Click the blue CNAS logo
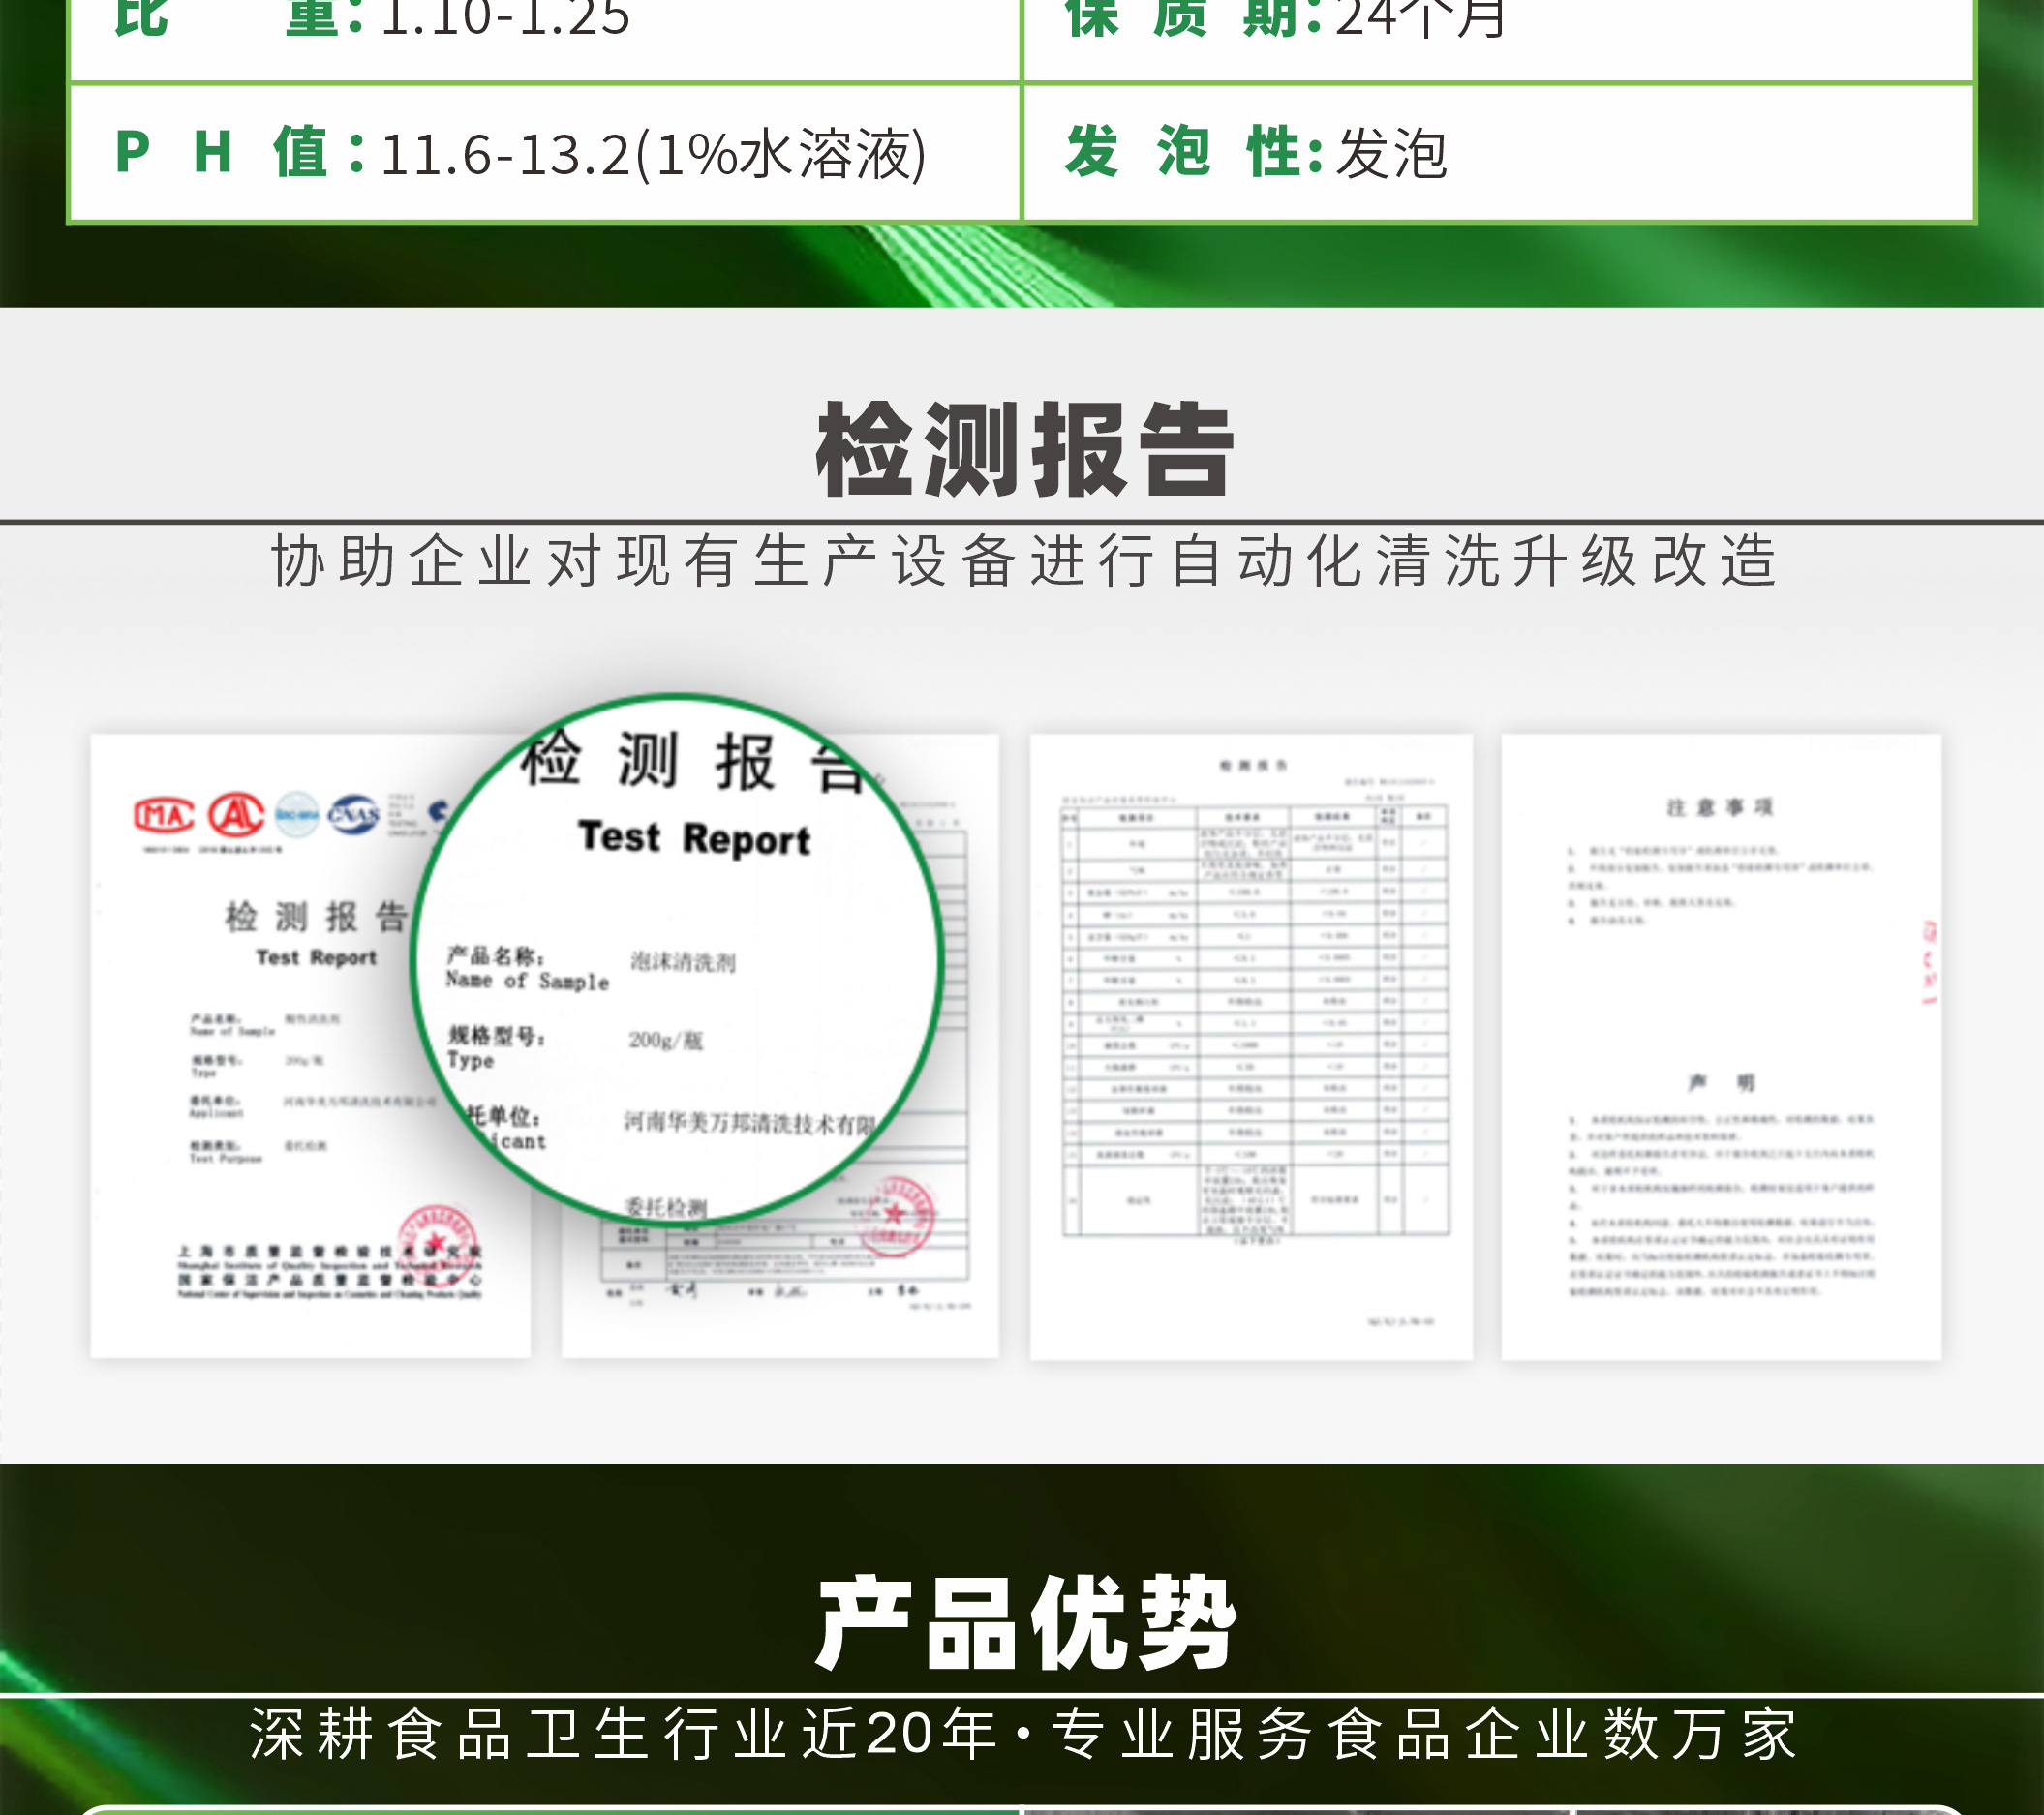Image resolution: width=2044 pixels, height=1815 pixels. coord(354,815)
